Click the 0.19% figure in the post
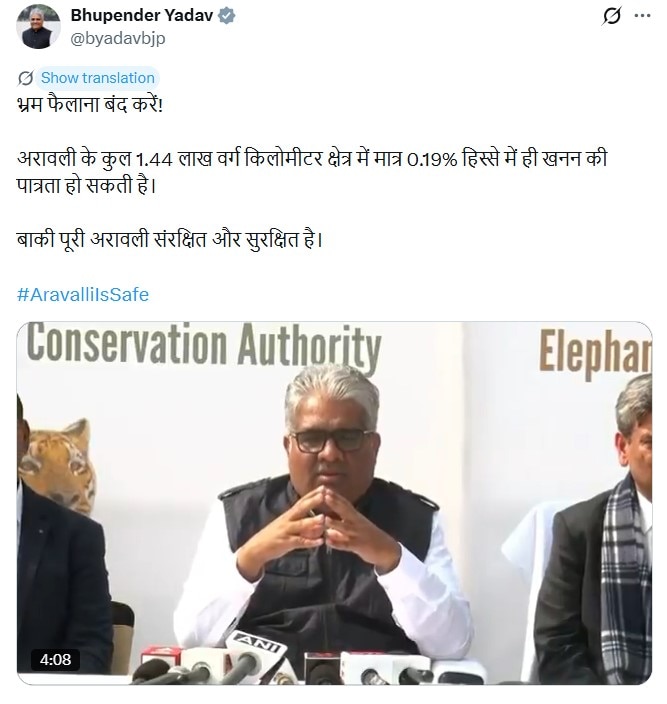The width and height of the screenshot is (667, 704). 432,159
